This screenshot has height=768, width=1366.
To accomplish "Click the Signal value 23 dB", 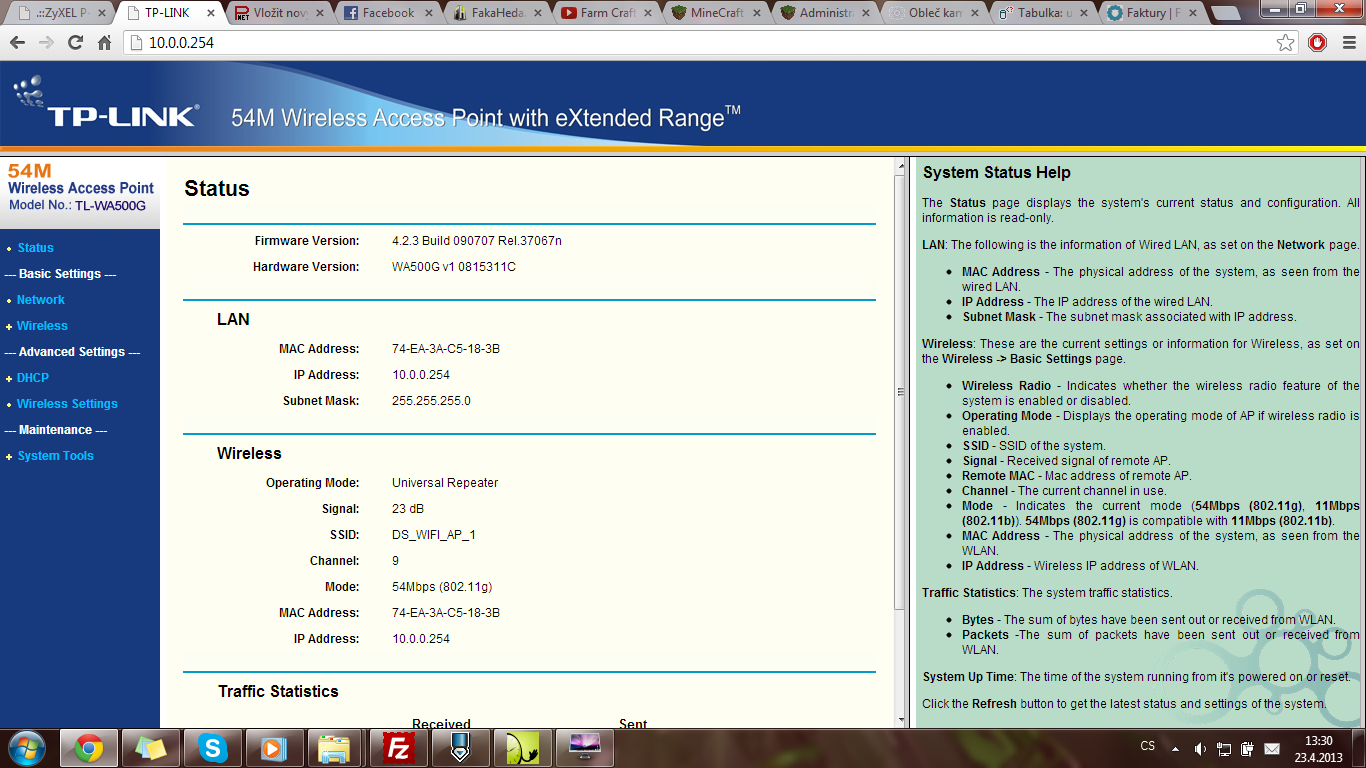I will point(408,509).
